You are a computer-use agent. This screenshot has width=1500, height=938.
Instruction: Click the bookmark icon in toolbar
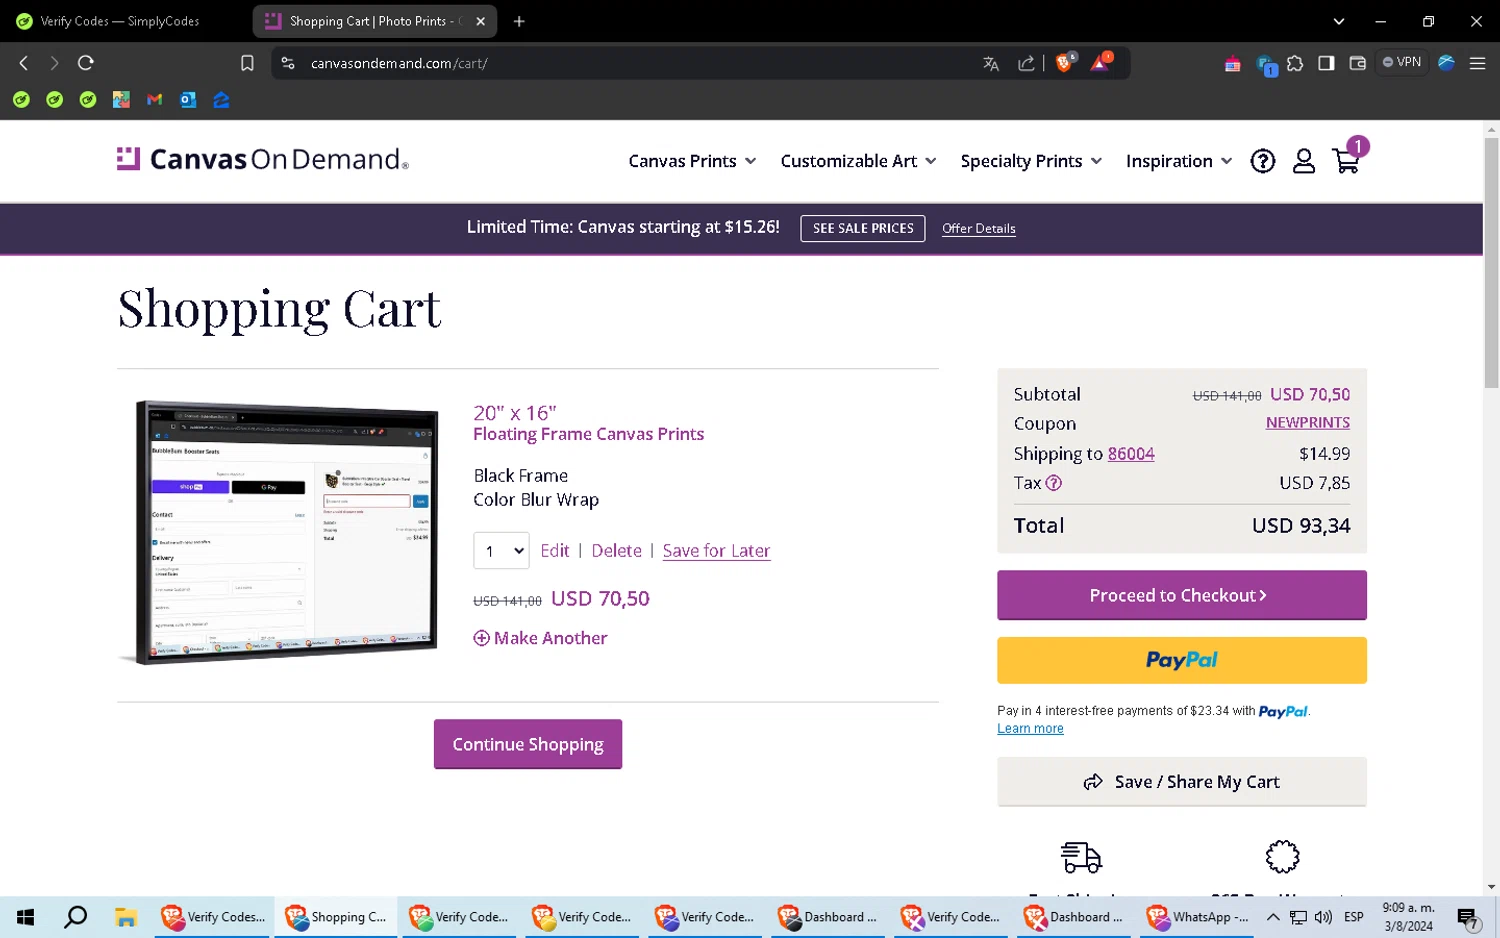click(x=247, y=63)
